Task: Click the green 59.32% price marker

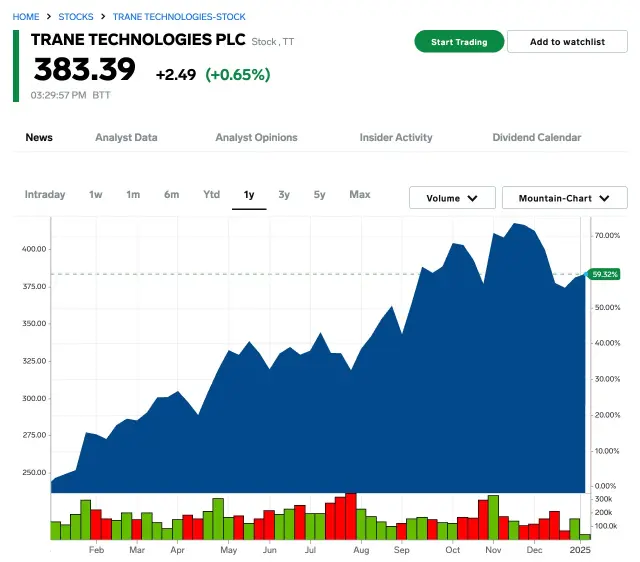Action: [x=605, y=274]
